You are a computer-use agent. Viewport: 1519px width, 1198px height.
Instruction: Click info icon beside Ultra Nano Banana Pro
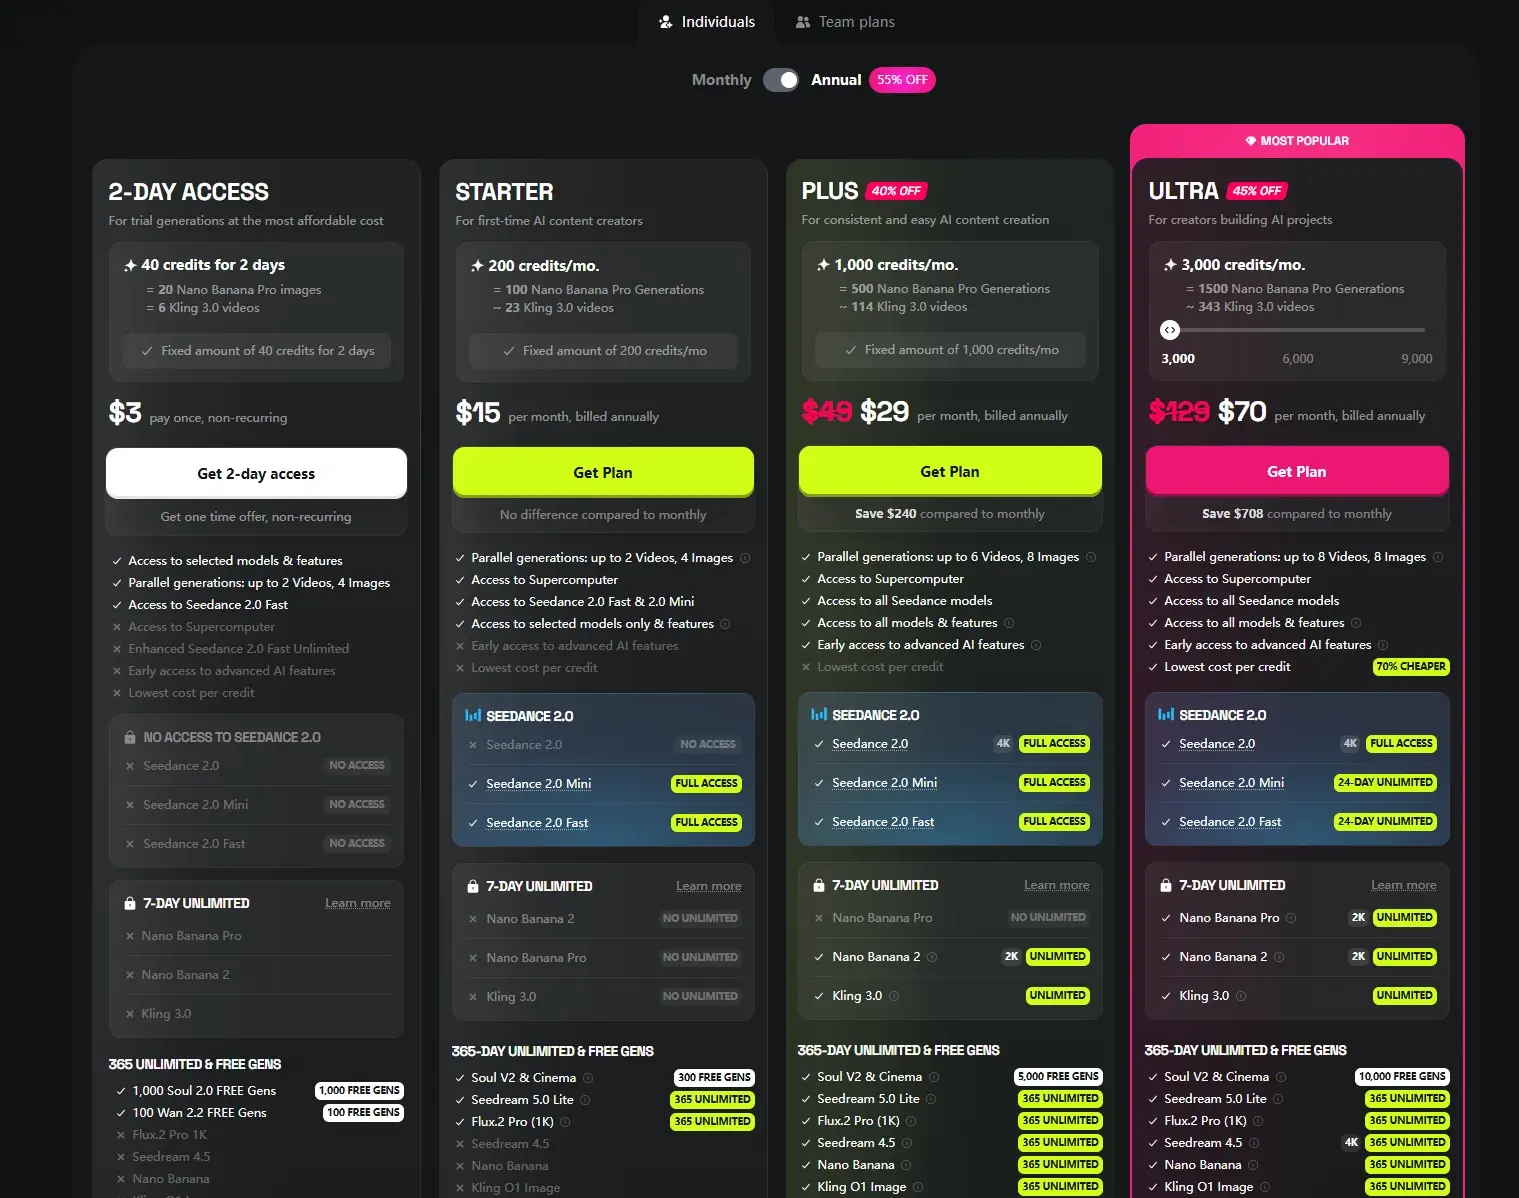1291,918
